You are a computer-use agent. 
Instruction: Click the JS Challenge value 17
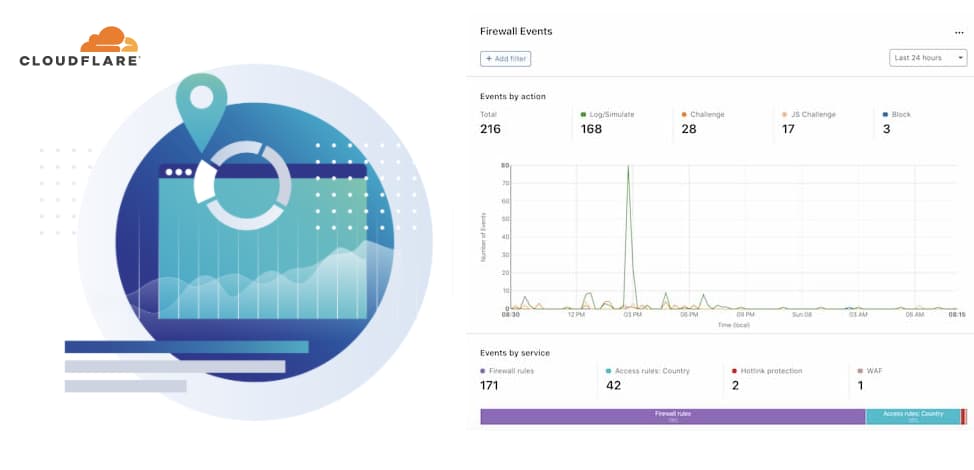click(788, 129)
